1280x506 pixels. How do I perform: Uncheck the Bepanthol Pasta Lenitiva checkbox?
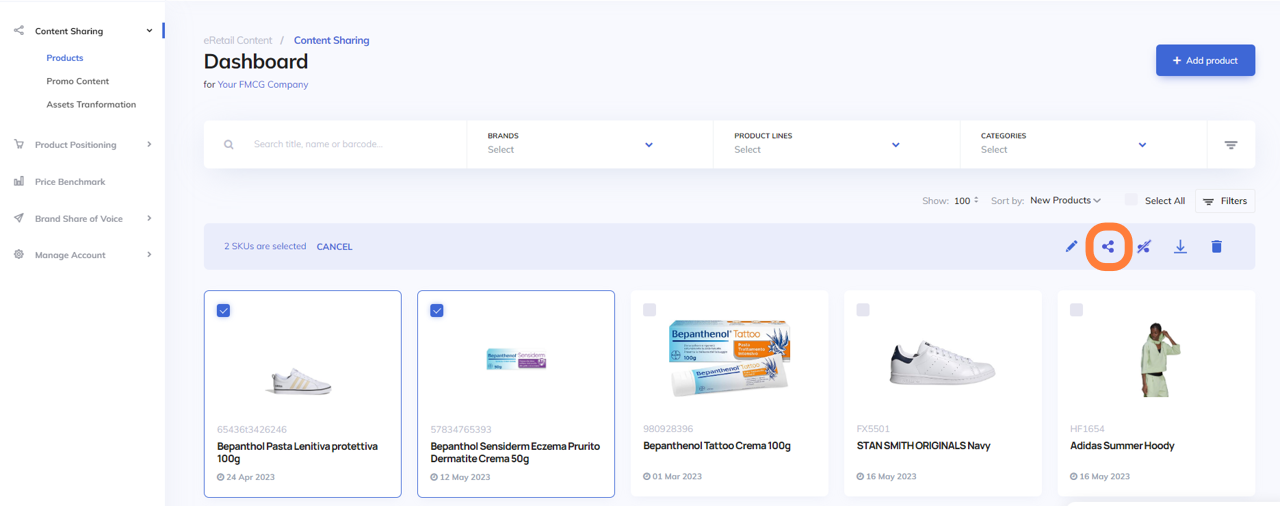[223, 310]
